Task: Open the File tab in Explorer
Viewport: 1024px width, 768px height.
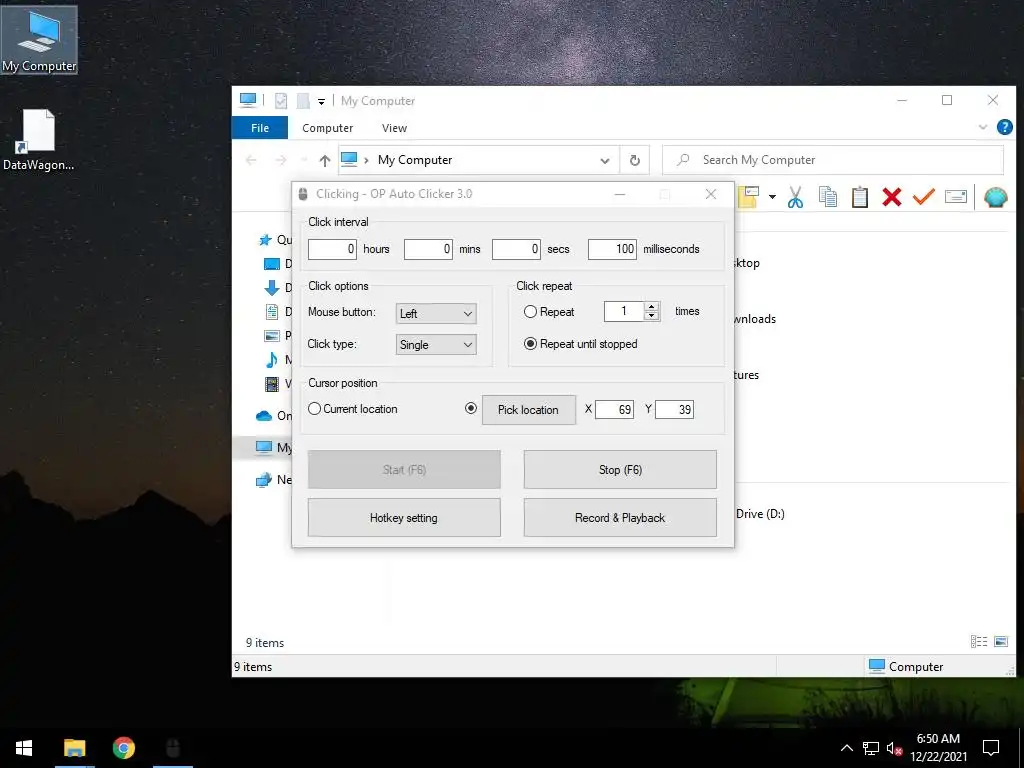Action: point(260,128)
